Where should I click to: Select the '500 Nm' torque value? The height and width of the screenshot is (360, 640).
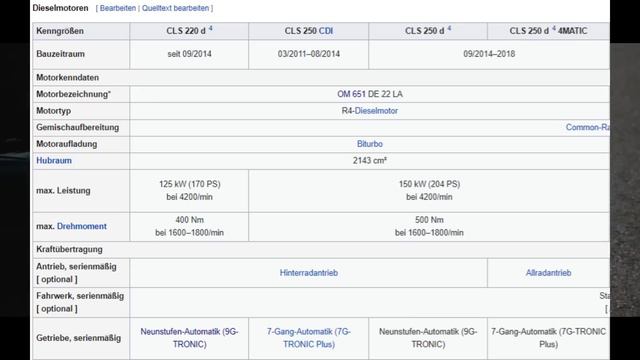tap(429, 220)
